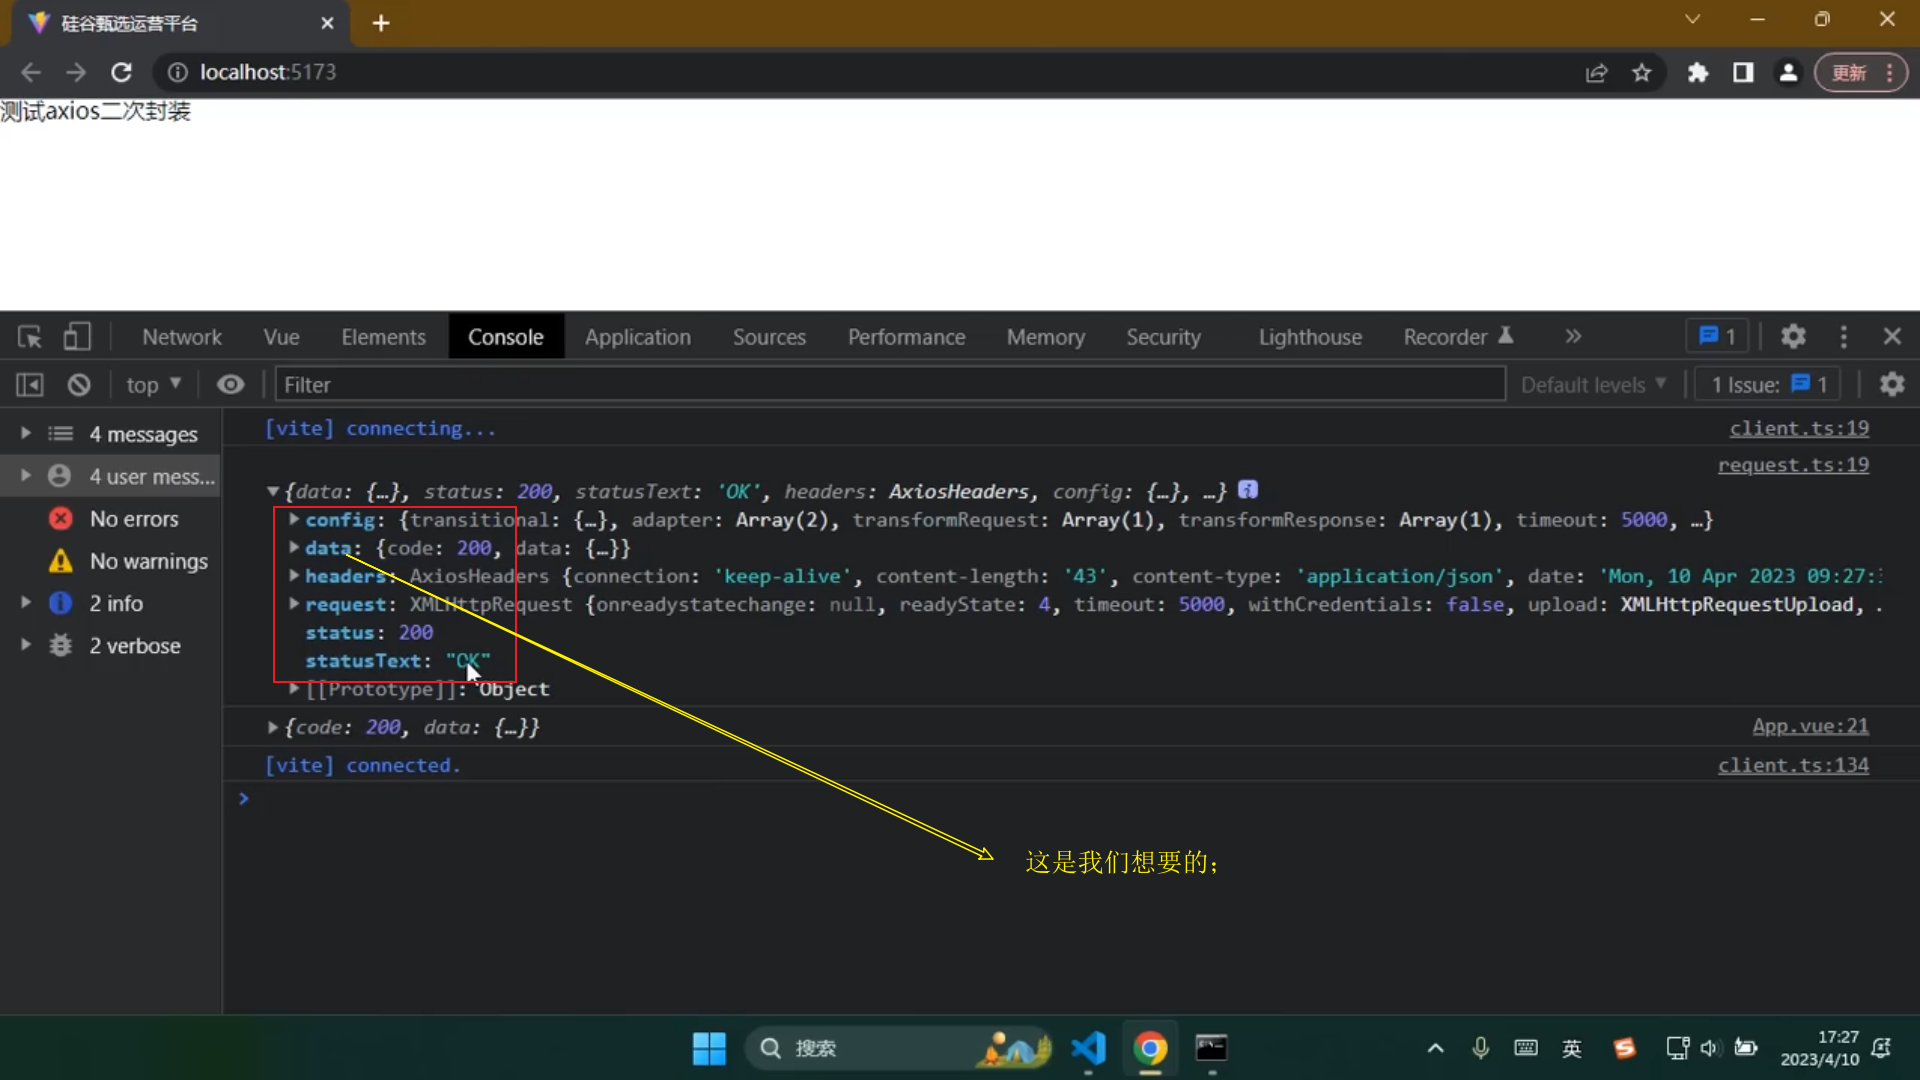Click the browser forward arrow

pyautogui.click(x=76, y=72)
